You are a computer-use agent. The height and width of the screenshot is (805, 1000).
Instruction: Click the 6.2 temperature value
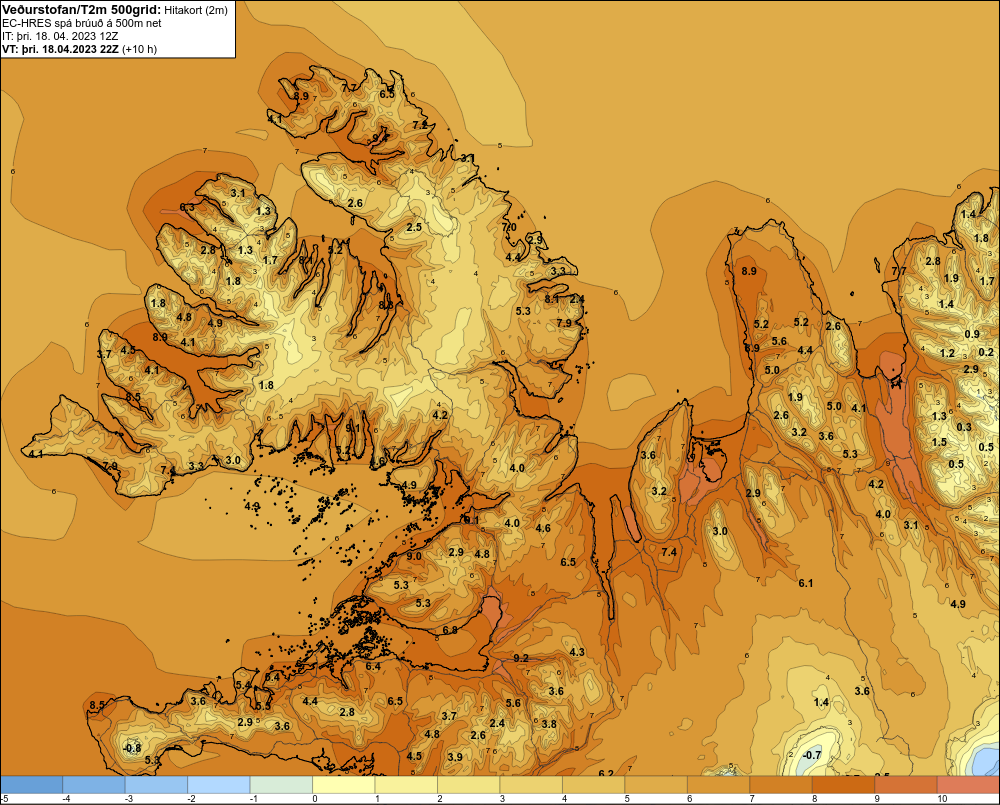coord(606,773)
